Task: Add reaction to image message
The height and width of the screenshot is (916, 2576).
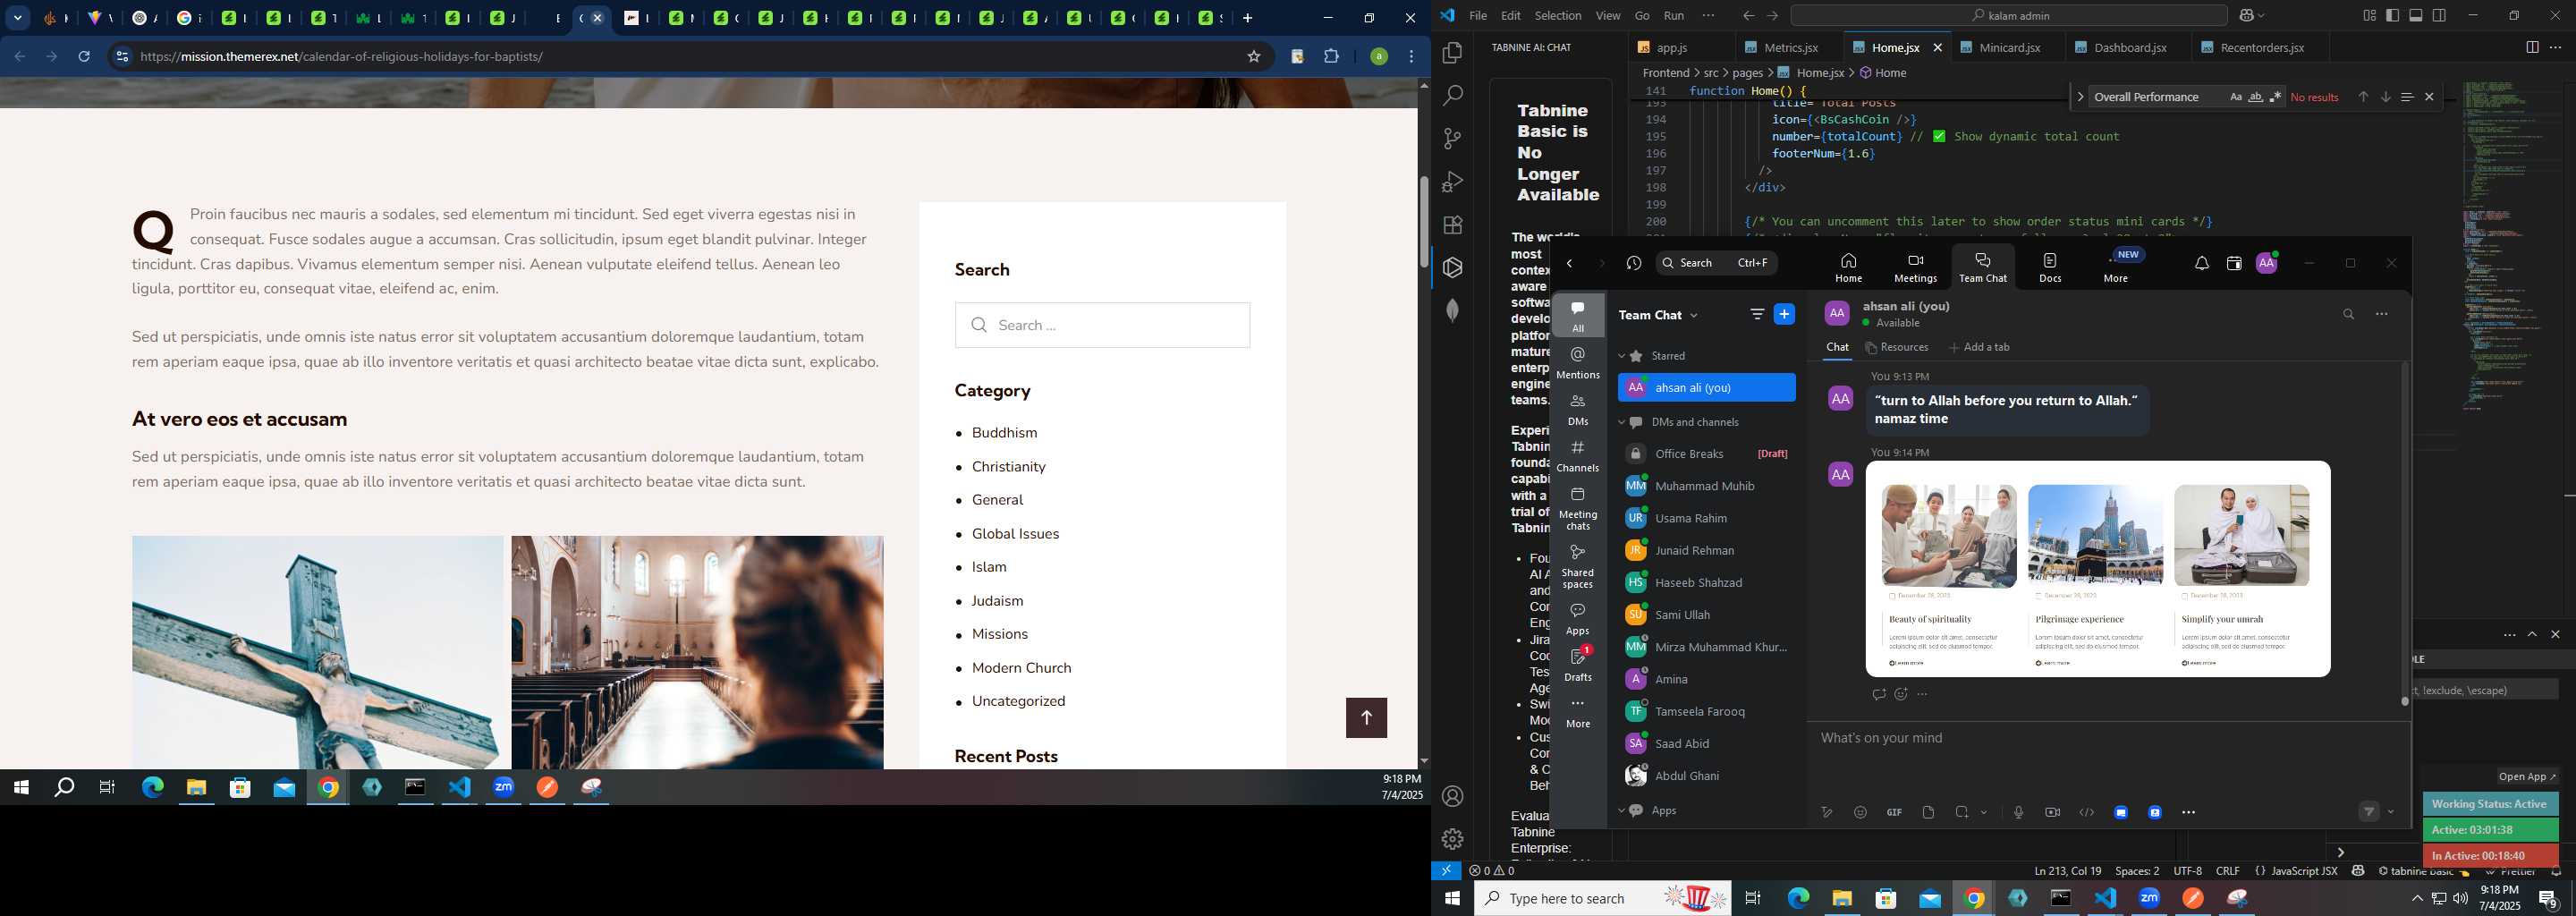Action: (x=1901, y=694)
